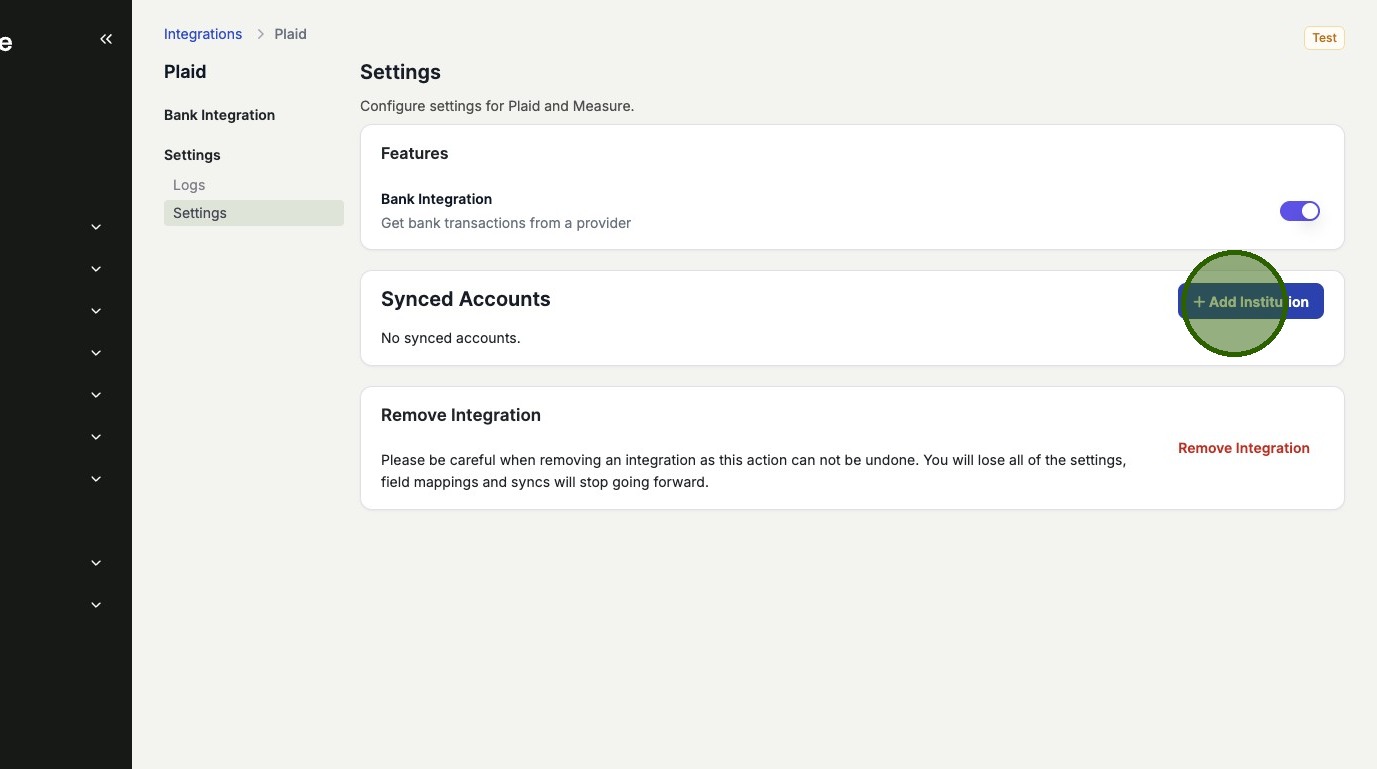Click the Plaid breadcrumb item

point(291,34)
